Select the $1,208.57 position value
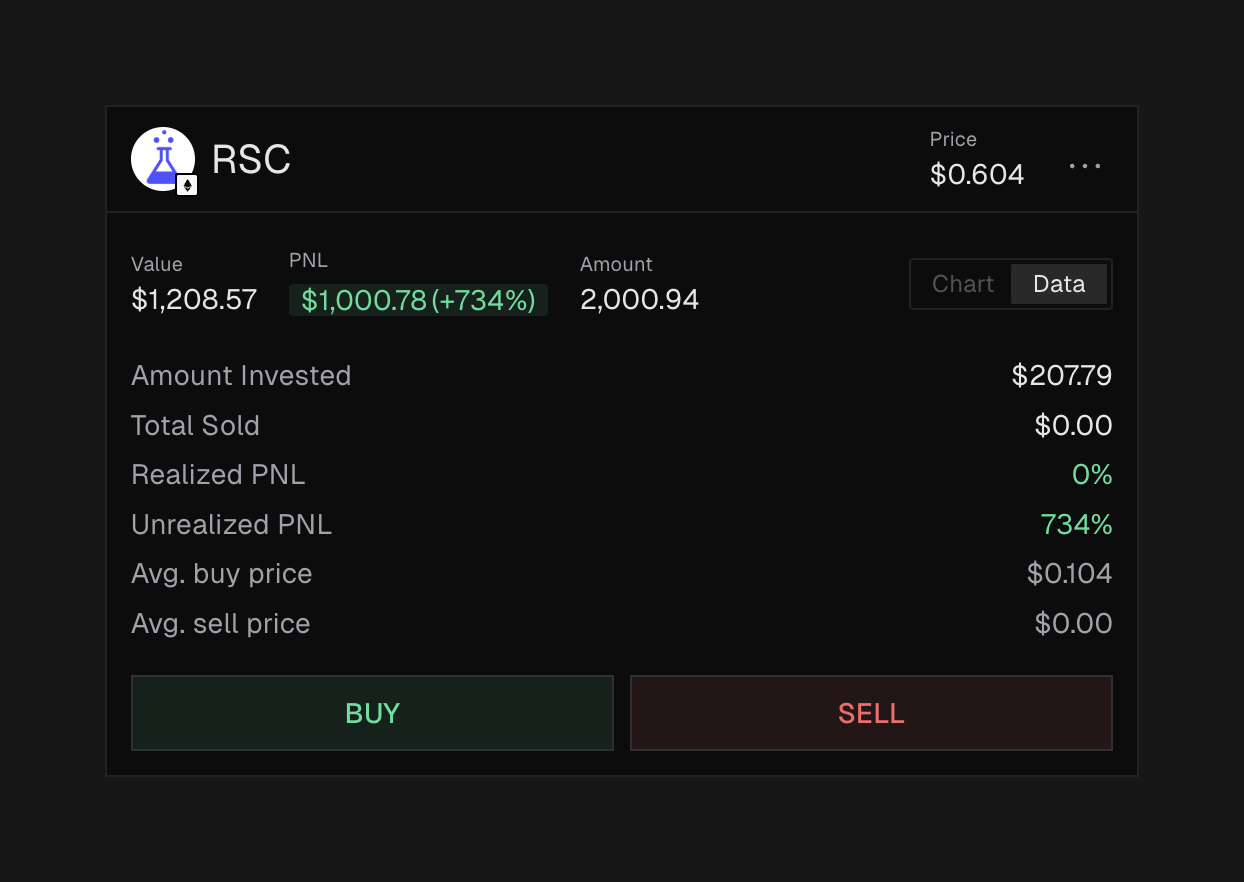Screen dimensions: 1244x882 194,299
